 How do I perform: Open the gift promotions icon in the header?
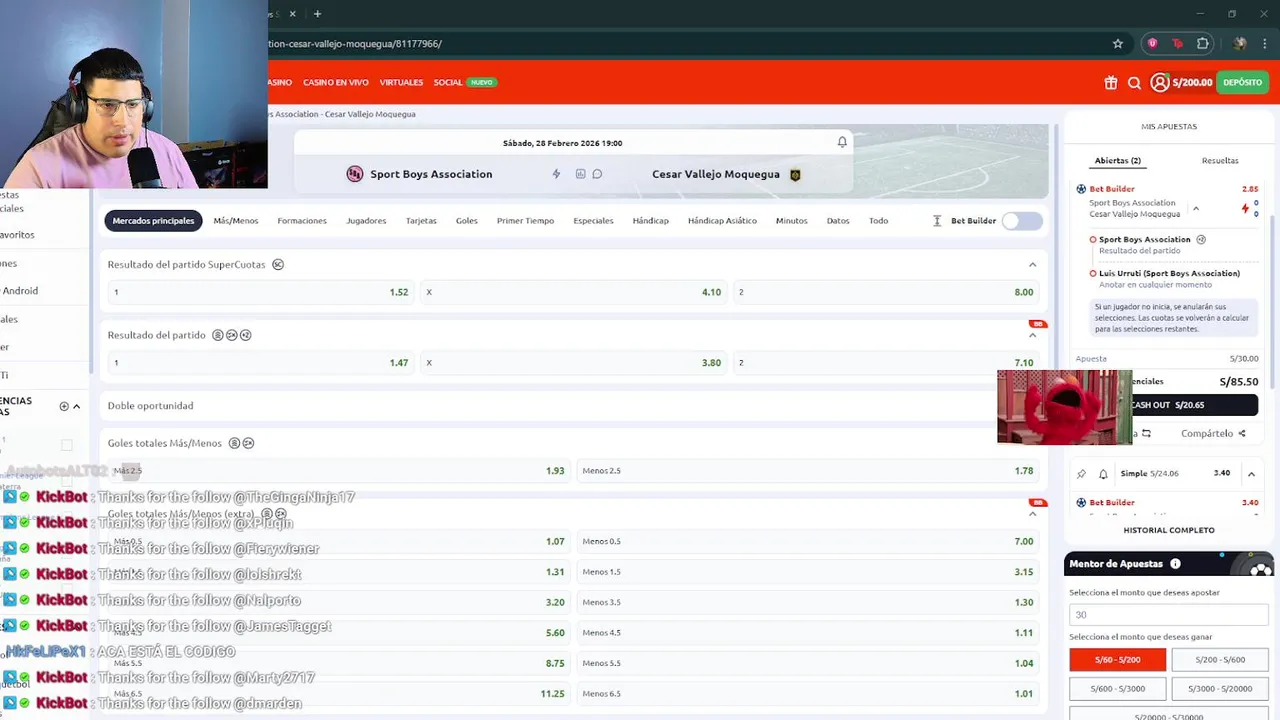pos(1110,83)
